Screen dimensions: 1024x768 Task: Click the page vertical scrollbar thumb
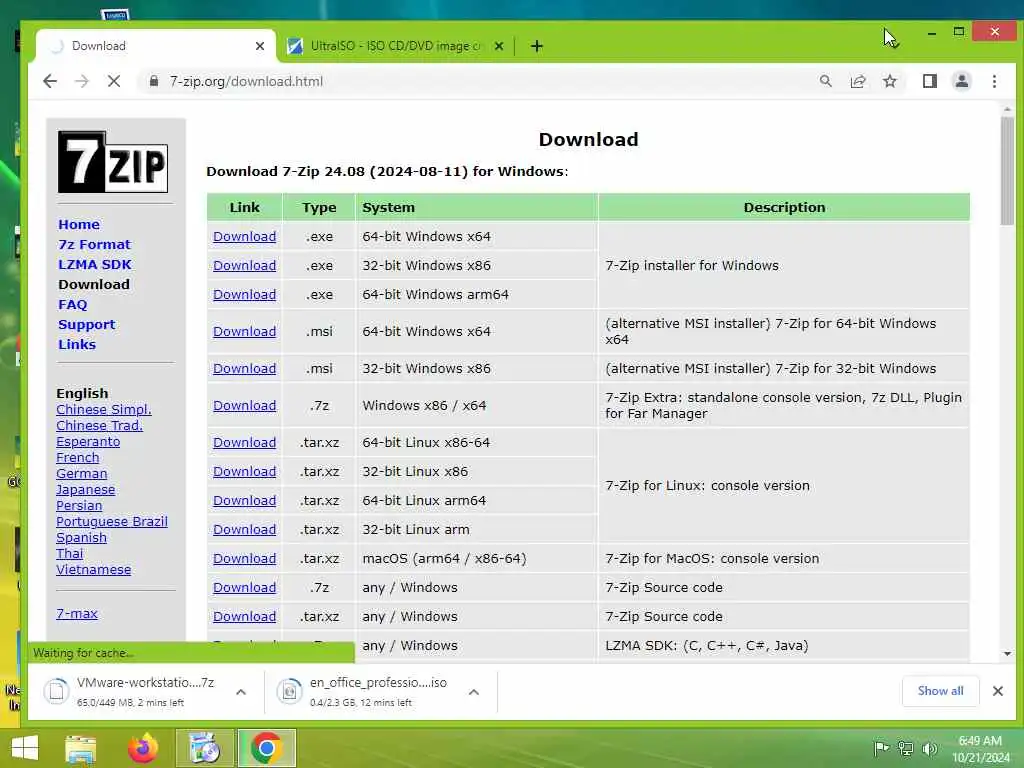(1006, 170)
